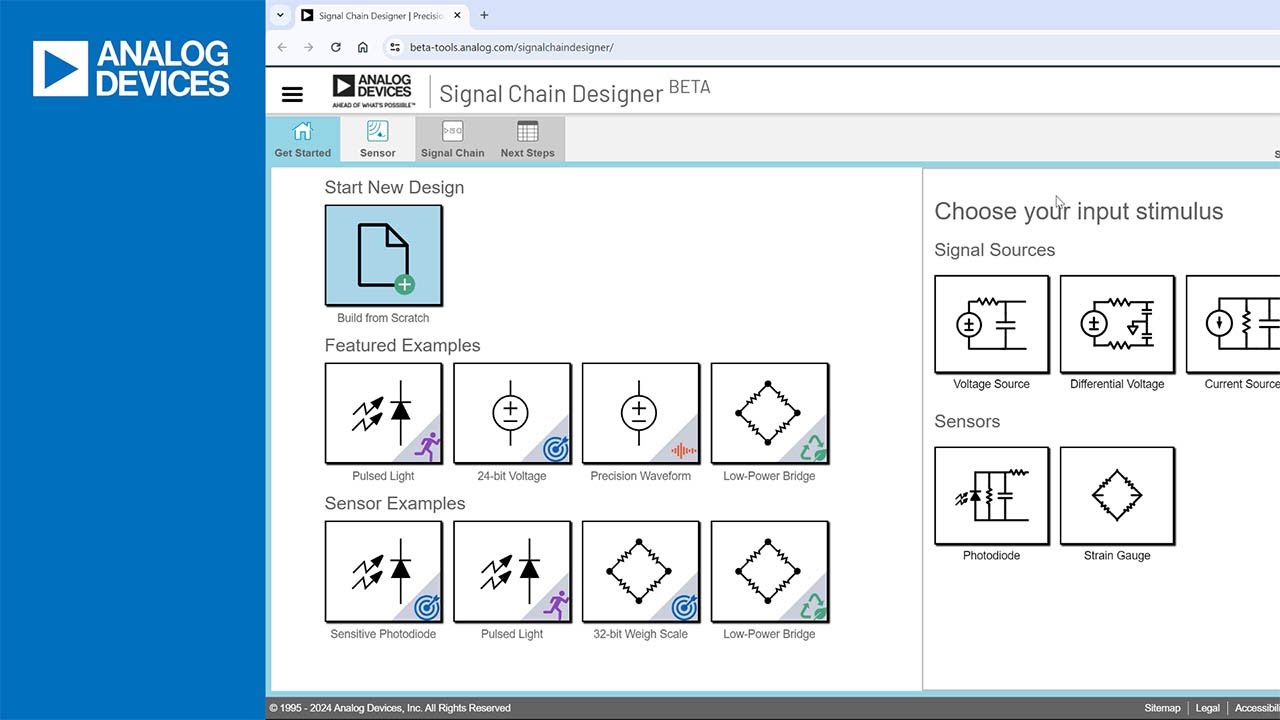Choose the Differential Voltage stimulus
Viewport: 1280px width, 720px height.
click(1117, 324)
